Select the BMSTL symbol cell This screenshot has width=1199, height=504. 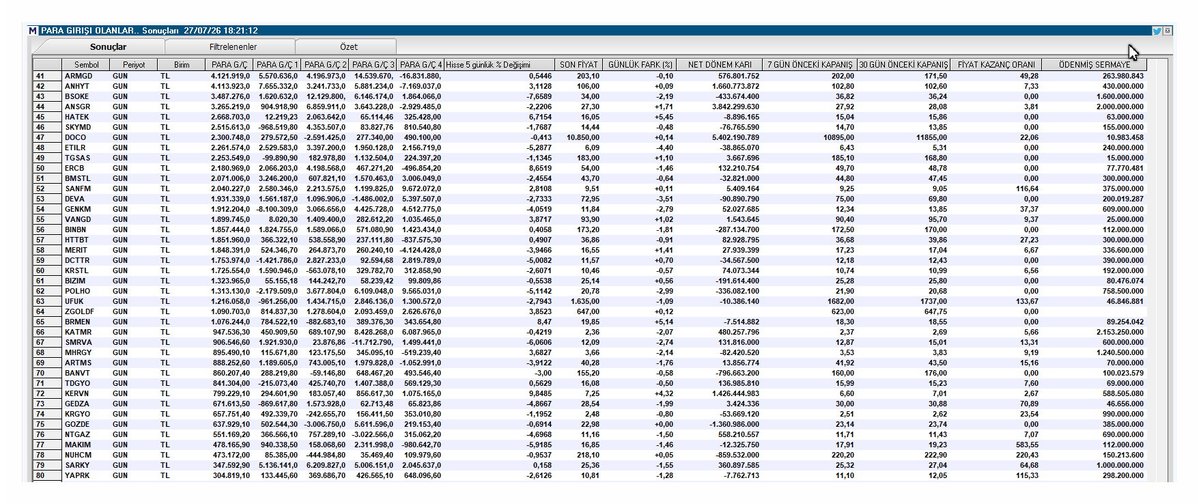click(x=86, y=177)
